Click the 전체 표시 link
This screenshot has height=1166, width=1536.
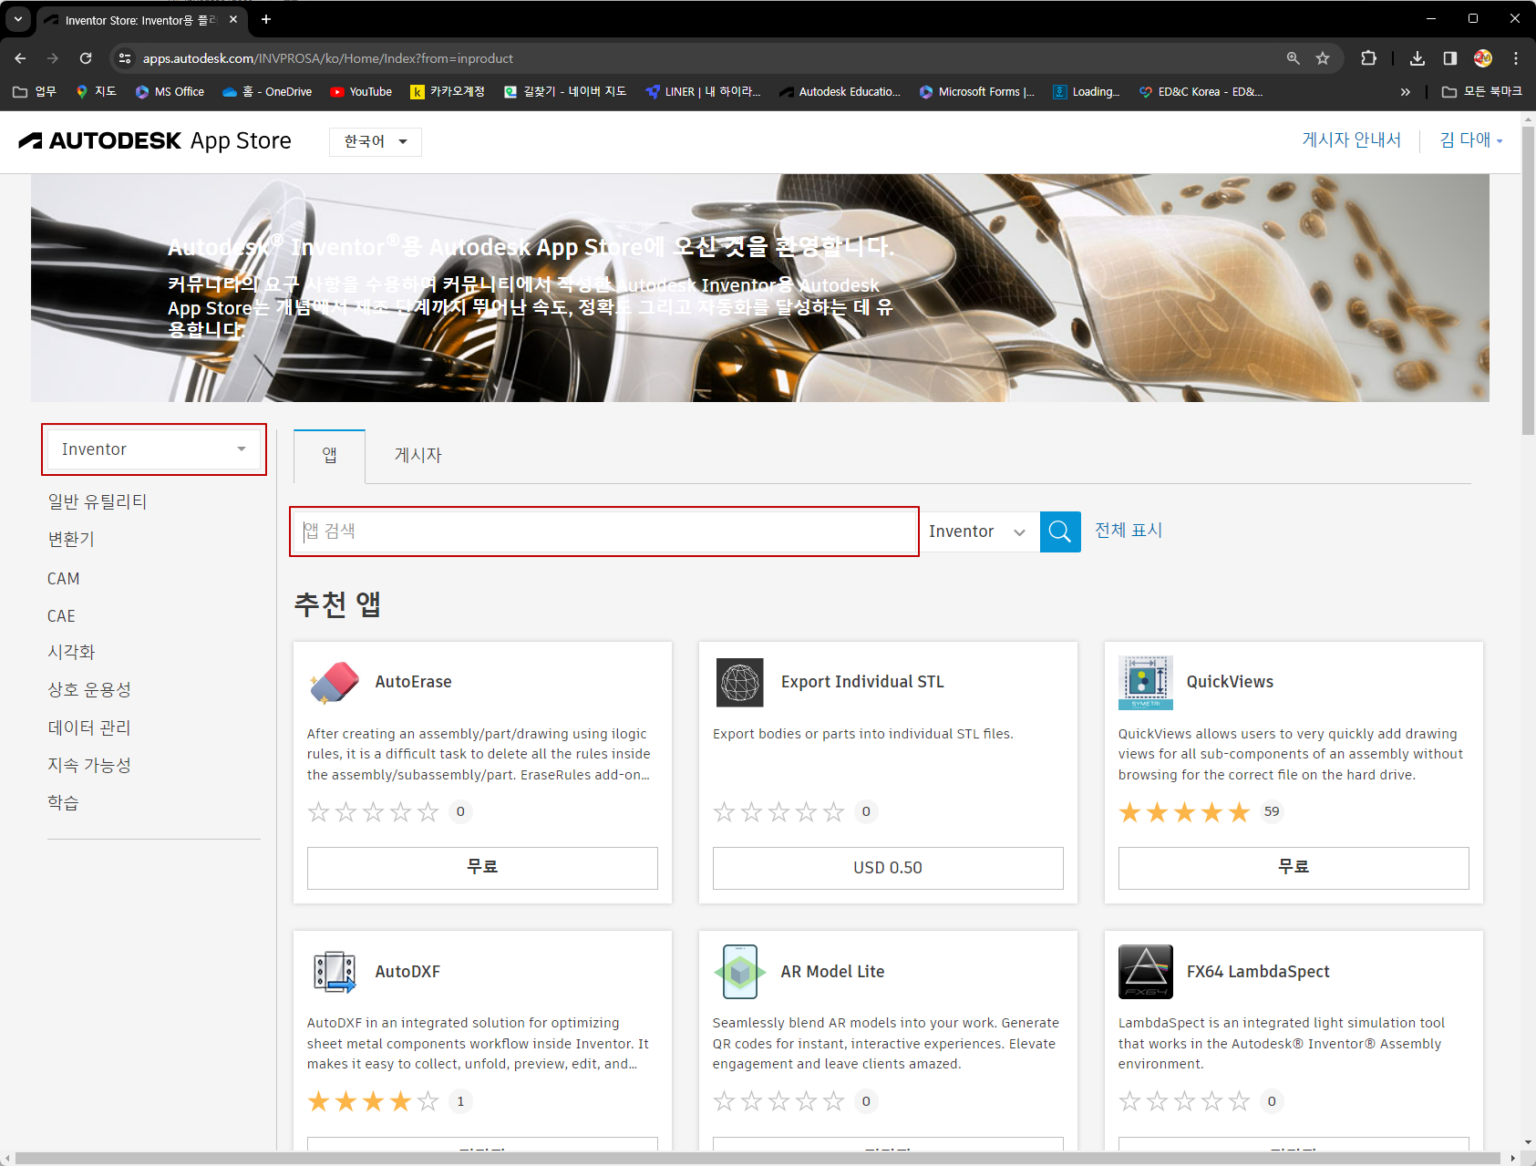pos(1128,530)
